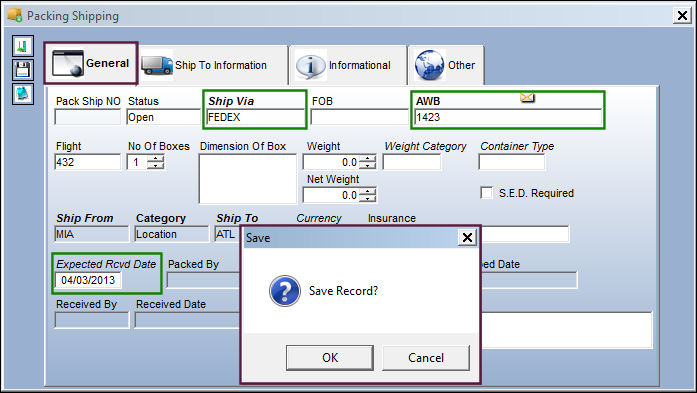Increase Weight value with up arrow
Viewport: 697px width, 393px height.
(367, 159)
